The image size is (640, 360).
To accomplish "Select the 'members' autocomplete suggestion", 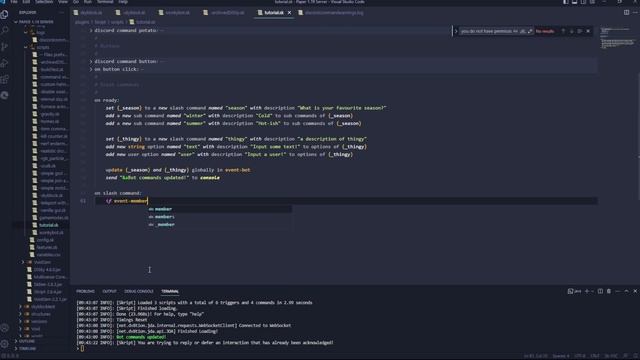I will tap(220, 217).
